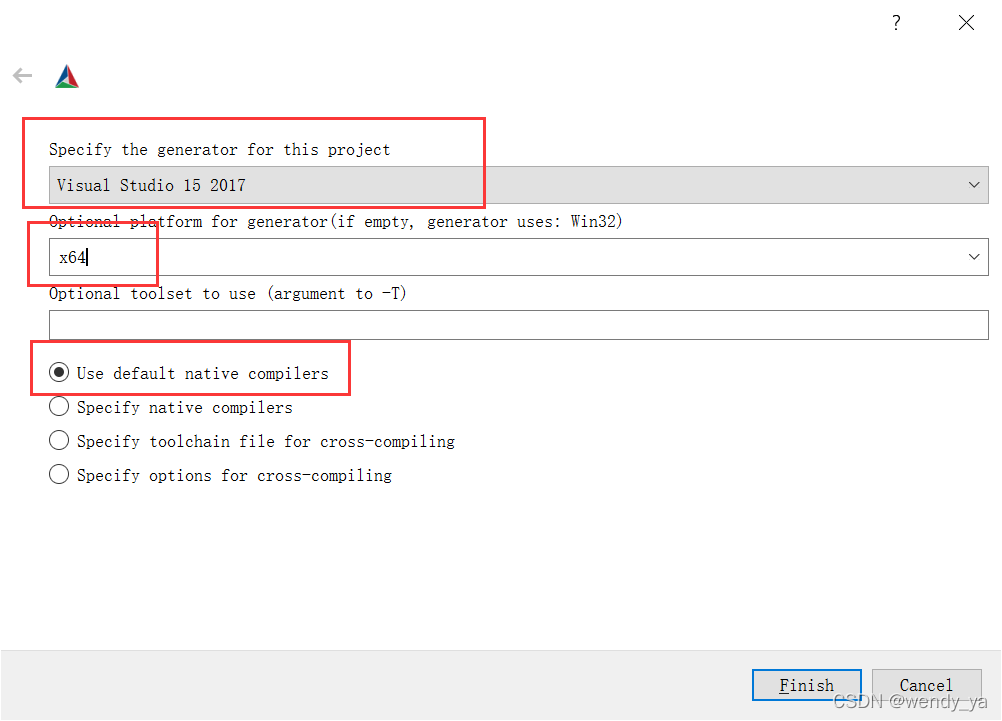Click the 'Optional platform for generator' label
Image resolution: width=1002 pixels, height=721 pixels.
[336, 221]
